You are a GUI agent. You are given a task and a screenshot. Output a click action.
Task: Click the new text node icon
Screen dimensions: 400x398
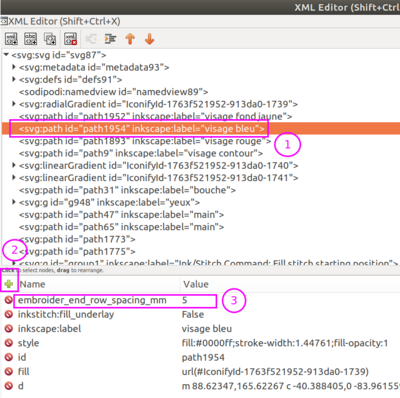tap(31, 39)
